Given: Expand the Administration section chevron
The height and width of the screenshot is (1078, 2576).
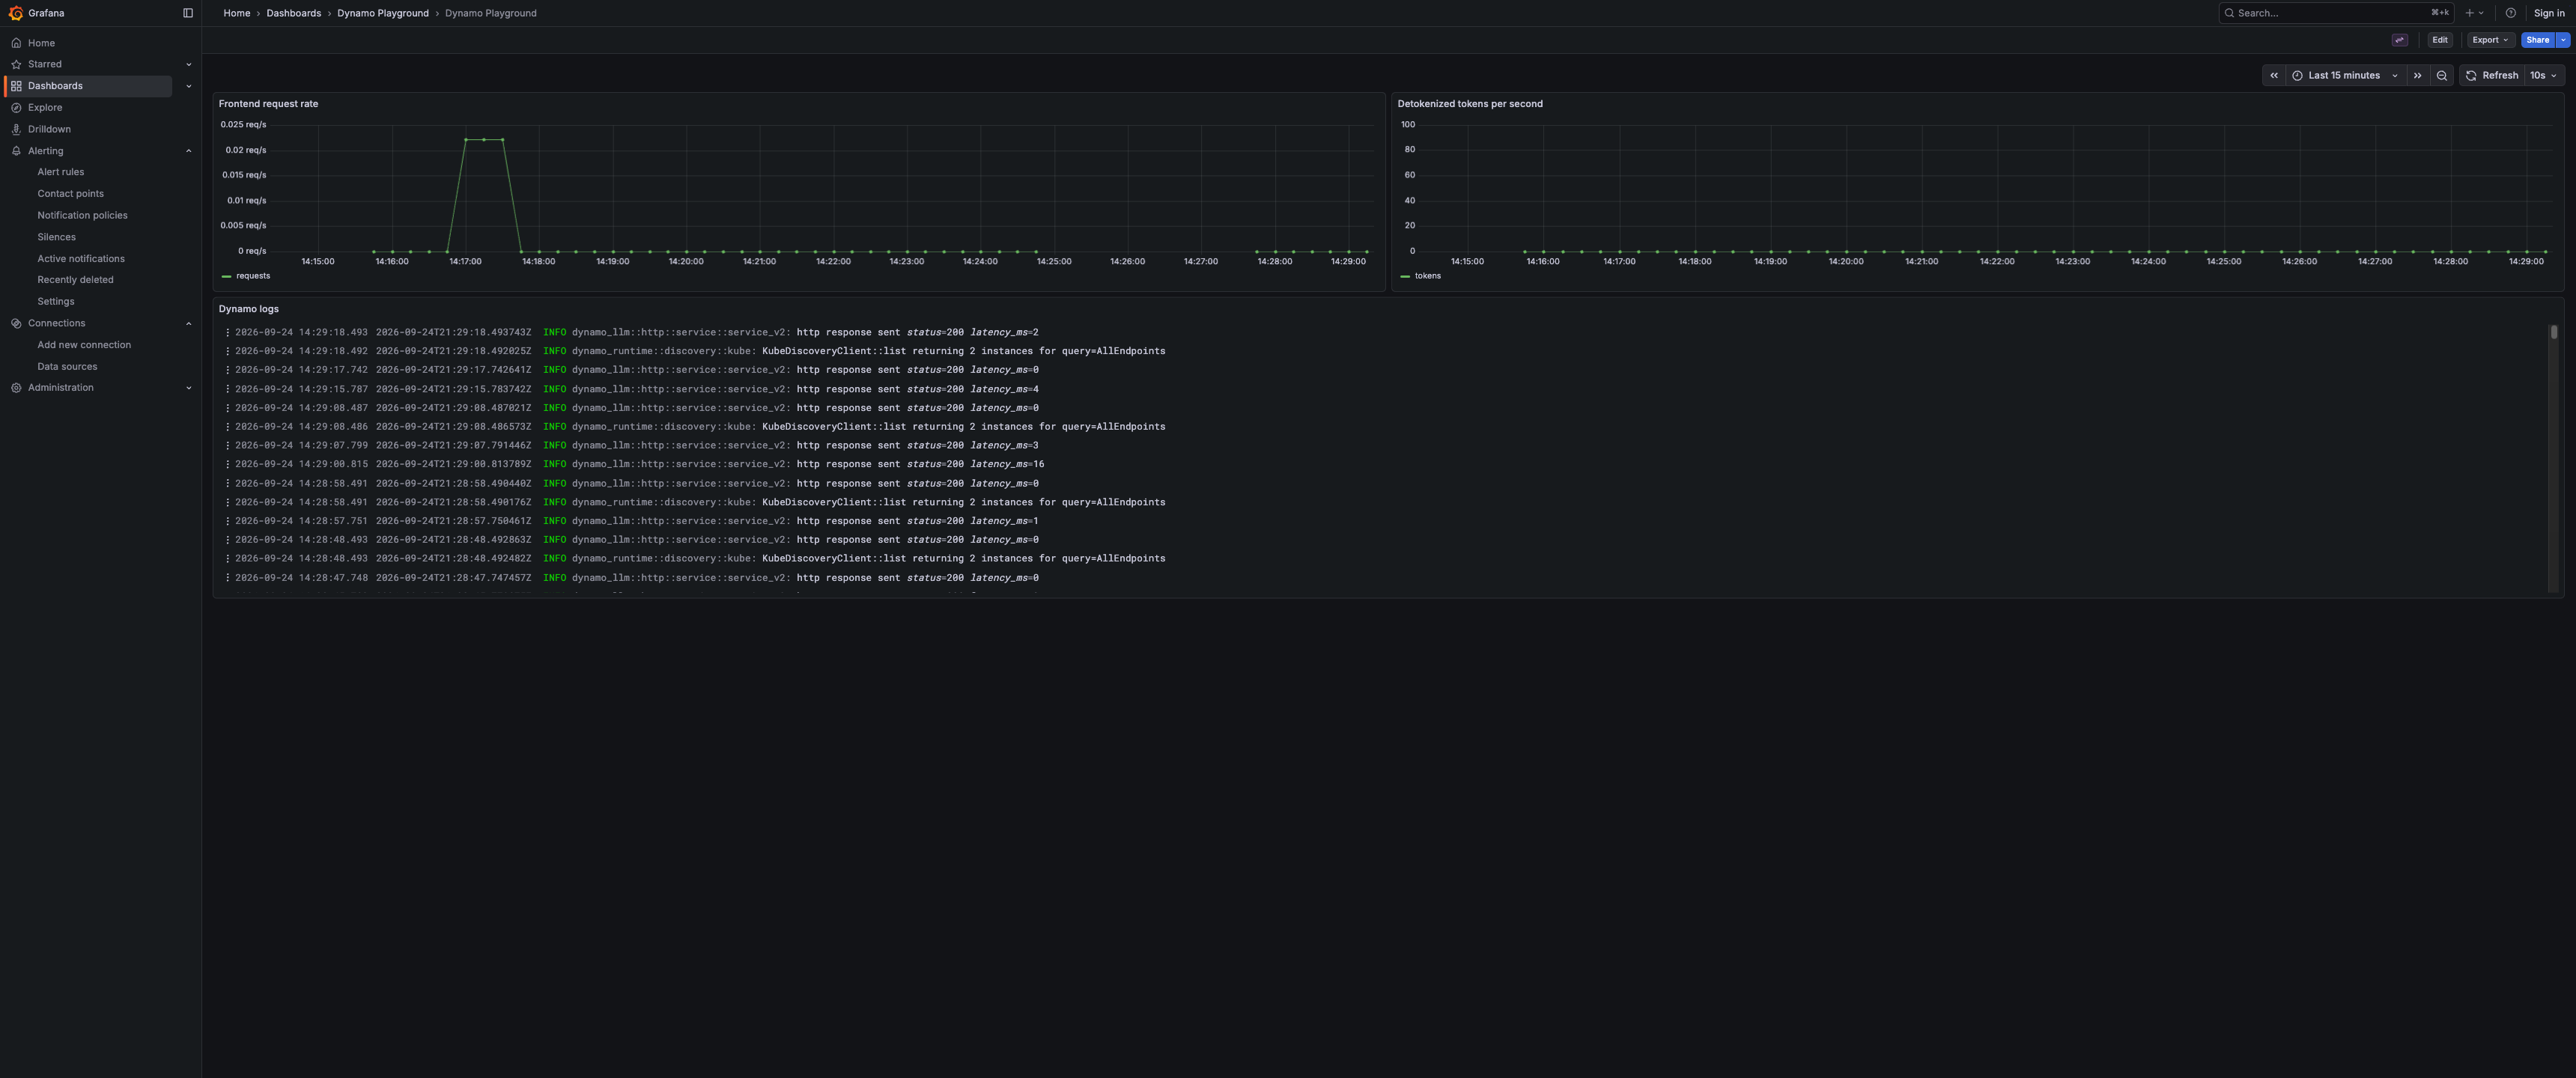Looking at the screenshot, I should click(x=188, y=388).
